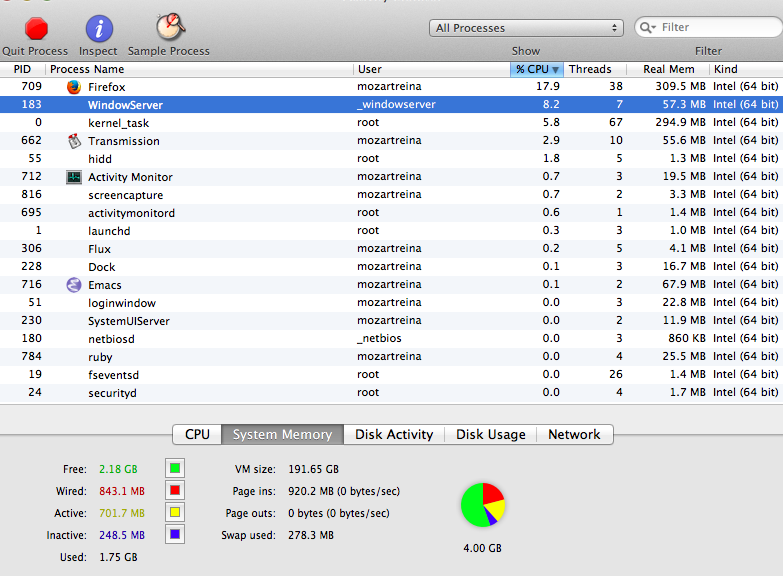Click the 860 KB memory value

[687, 338]
